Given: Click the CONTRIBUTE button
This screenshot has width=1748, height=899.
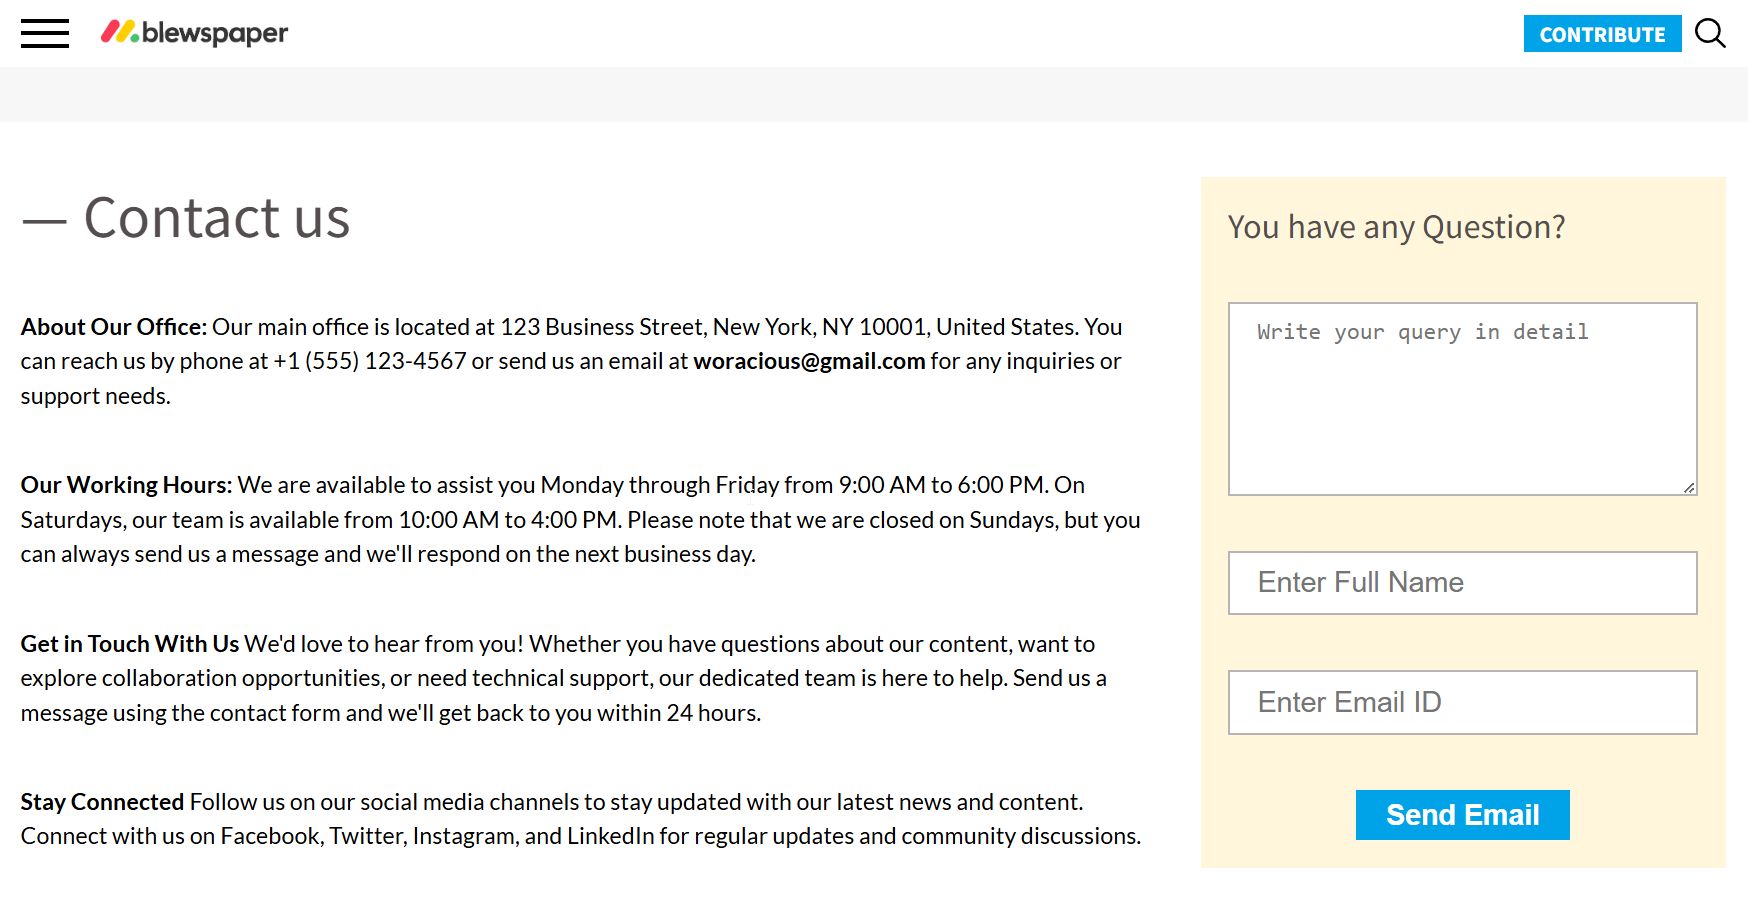Looking at the screenshot, I should coord(1602,34).
